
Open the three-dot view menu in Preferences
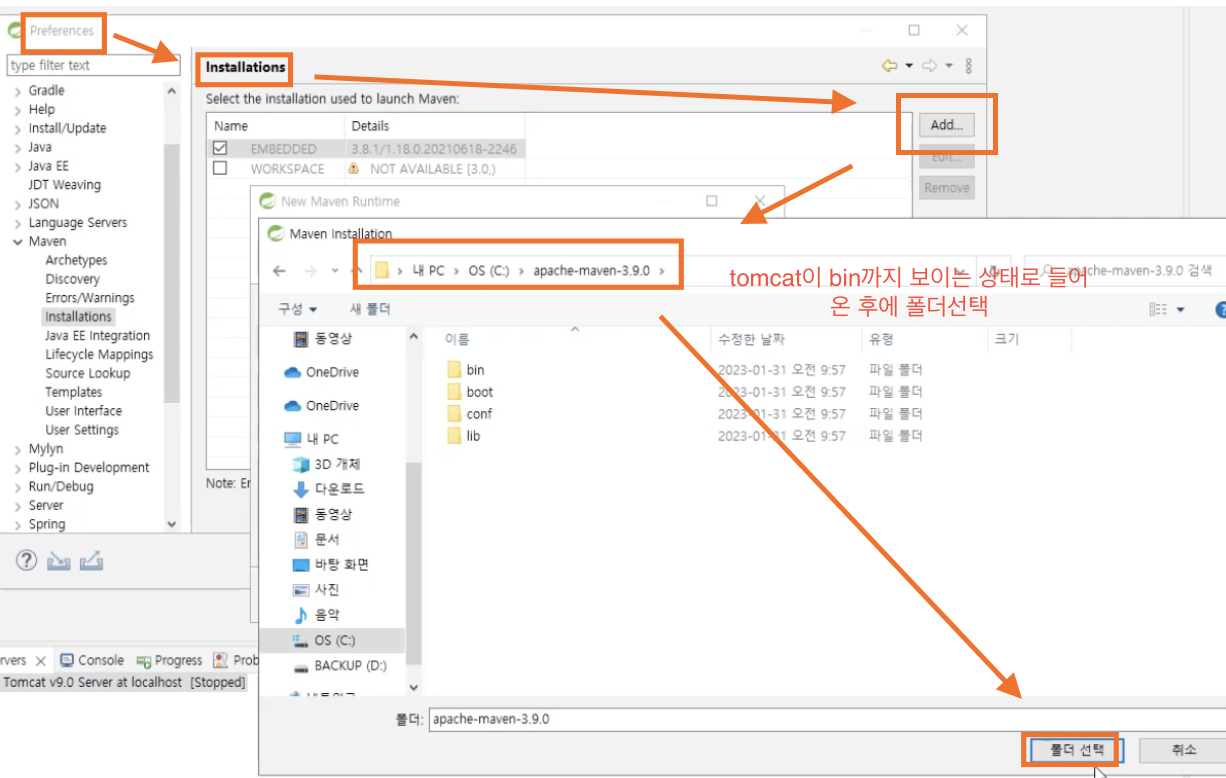point(969,66)
